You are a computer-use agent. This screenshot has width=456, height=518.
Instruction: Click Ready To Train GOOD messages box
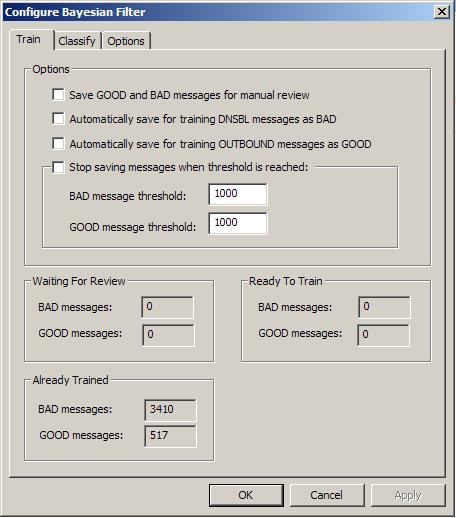tap(383, 335)
